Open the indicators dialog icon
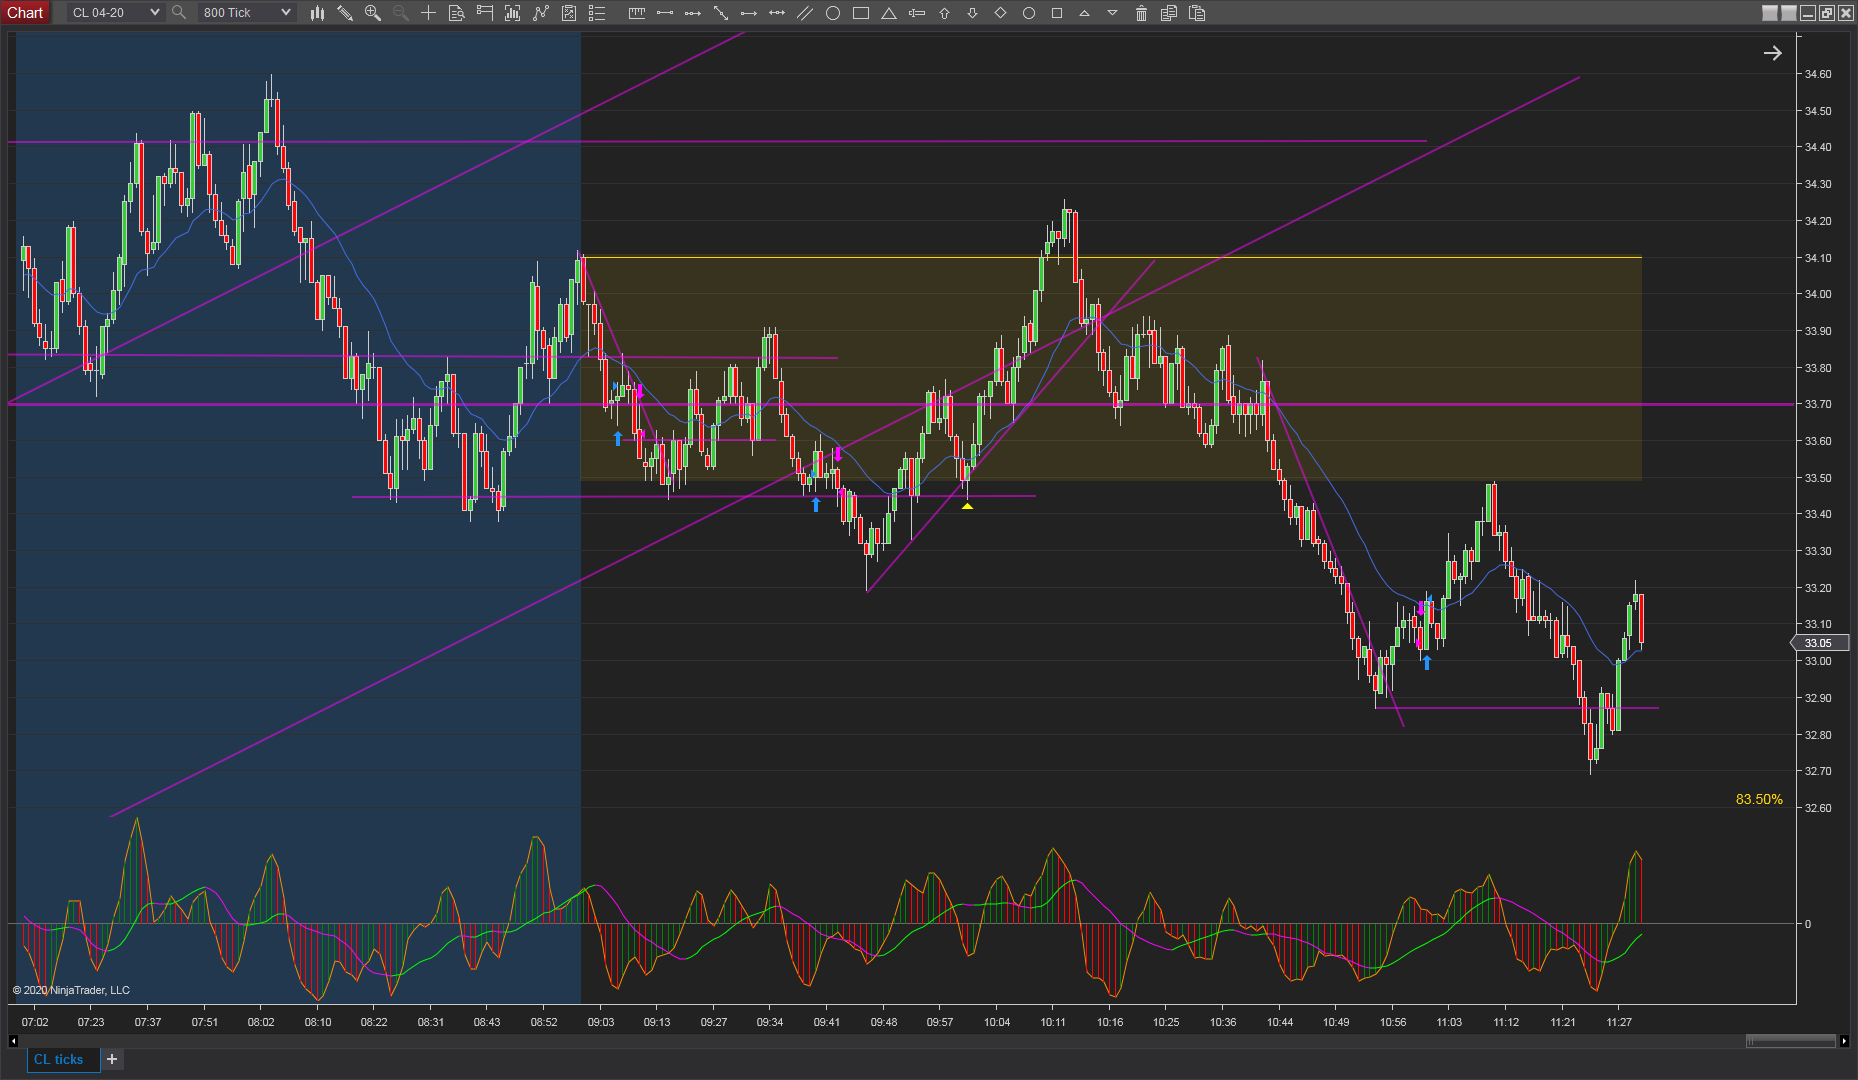The image size is (1858, 1080). (513, 13)
